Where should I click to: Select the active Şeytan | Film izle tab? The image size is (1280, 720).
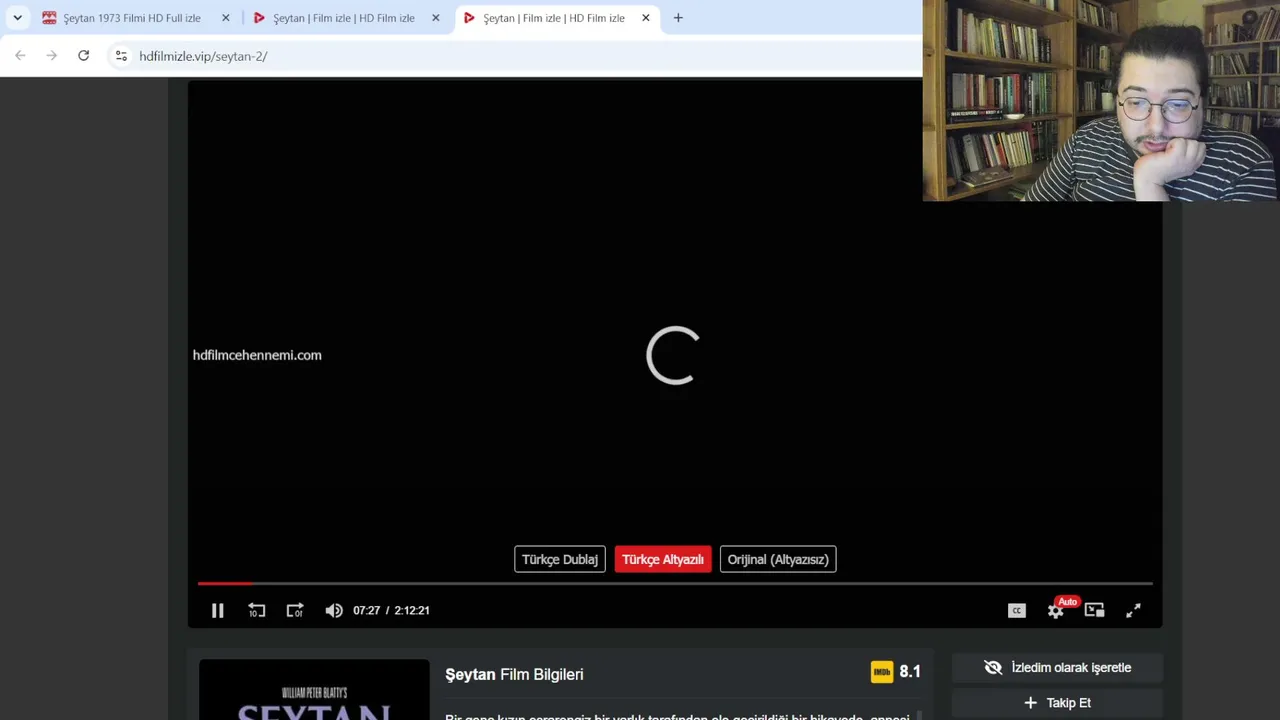[x=553, y=18]
